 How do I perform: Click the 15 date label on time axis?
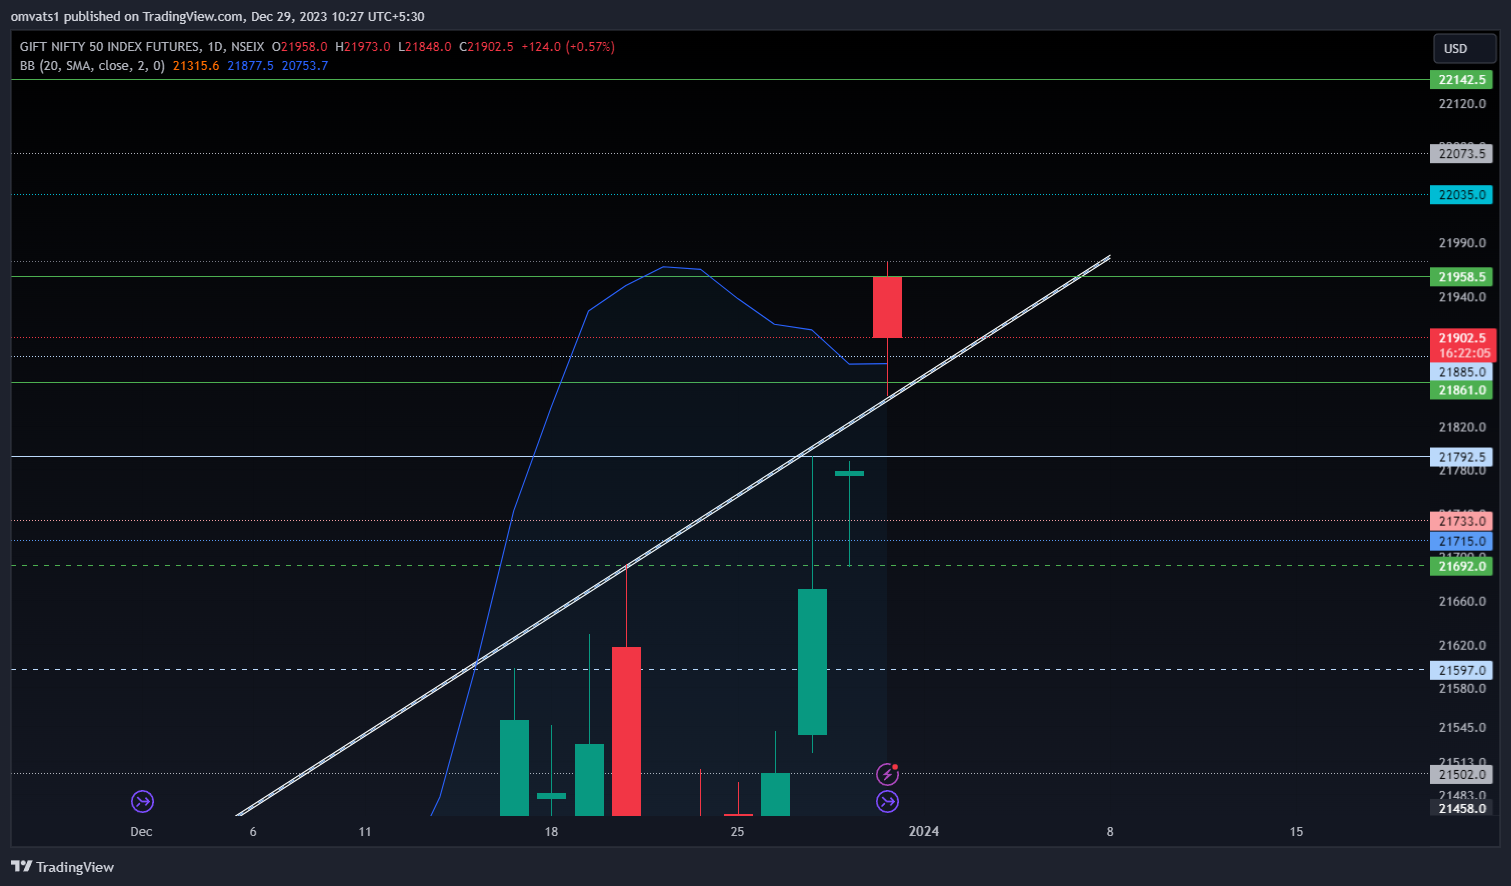point(1296,832)
